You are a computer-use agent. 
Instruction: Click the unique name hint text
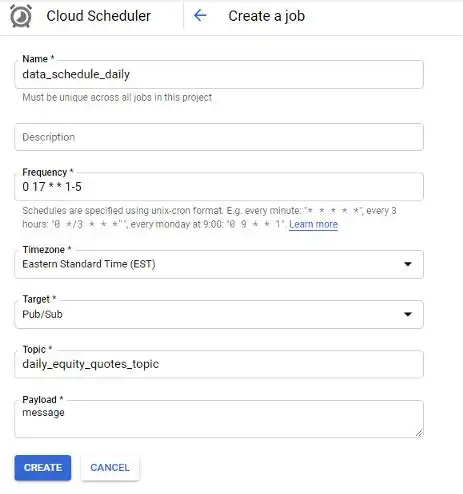pos(117,97)
